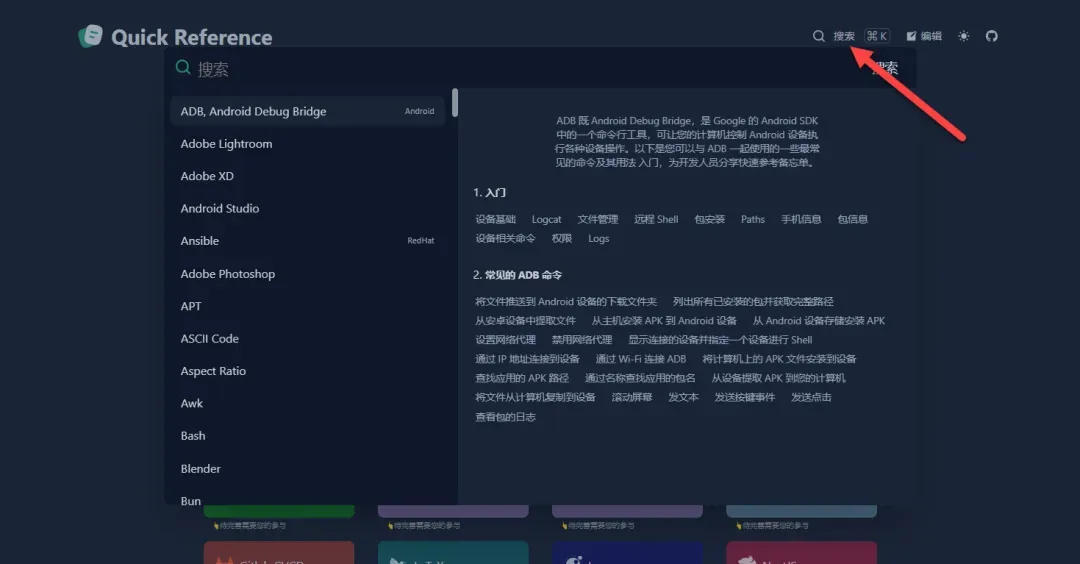Select ADB, Android Debug Bridge result
Image resolution: width=1080 pixels, height=564 pixels.
[x=307, y=111]
